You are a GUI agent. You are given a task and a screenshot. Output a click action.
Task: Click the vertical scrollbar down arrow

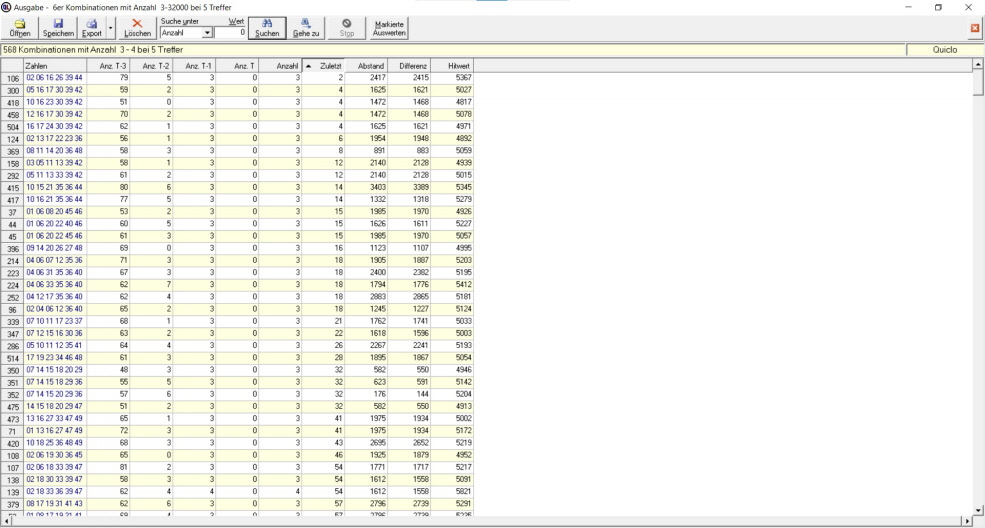[x=978, y=510]
